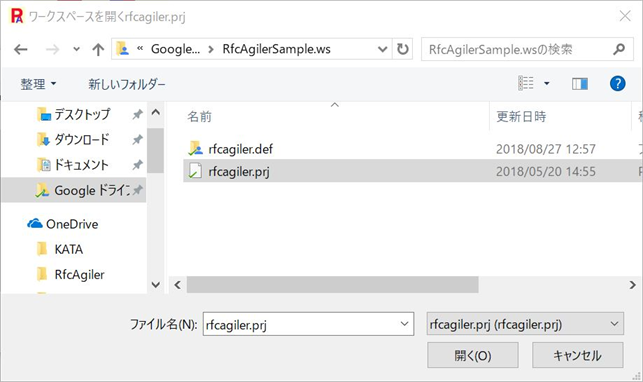Toggle the preview pane icon
643x382 pixels.
pos(580,84)
